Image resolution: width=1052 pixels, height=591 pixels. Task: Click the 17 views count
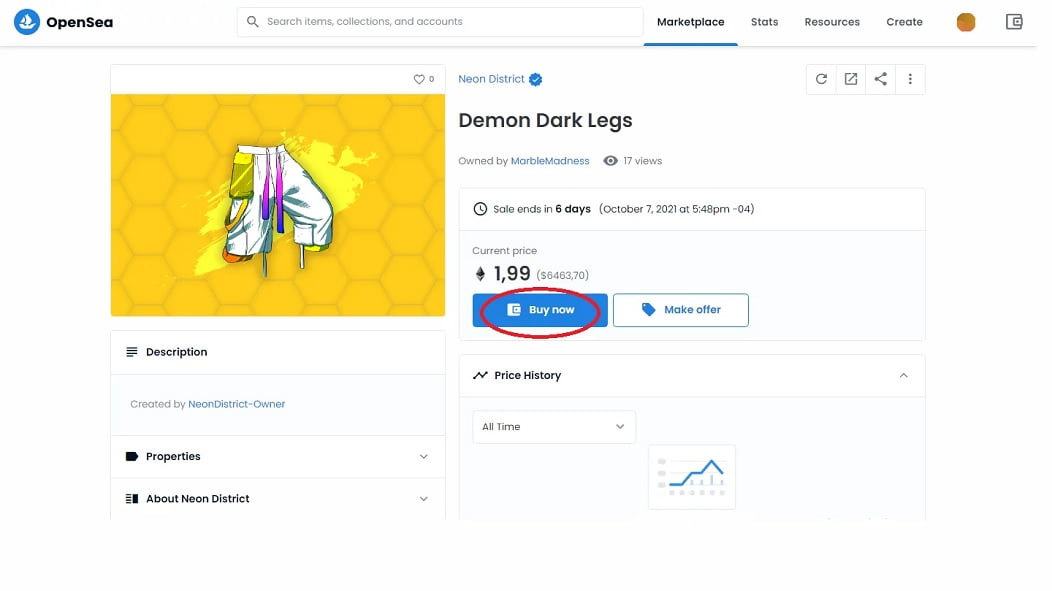point(642,161)
